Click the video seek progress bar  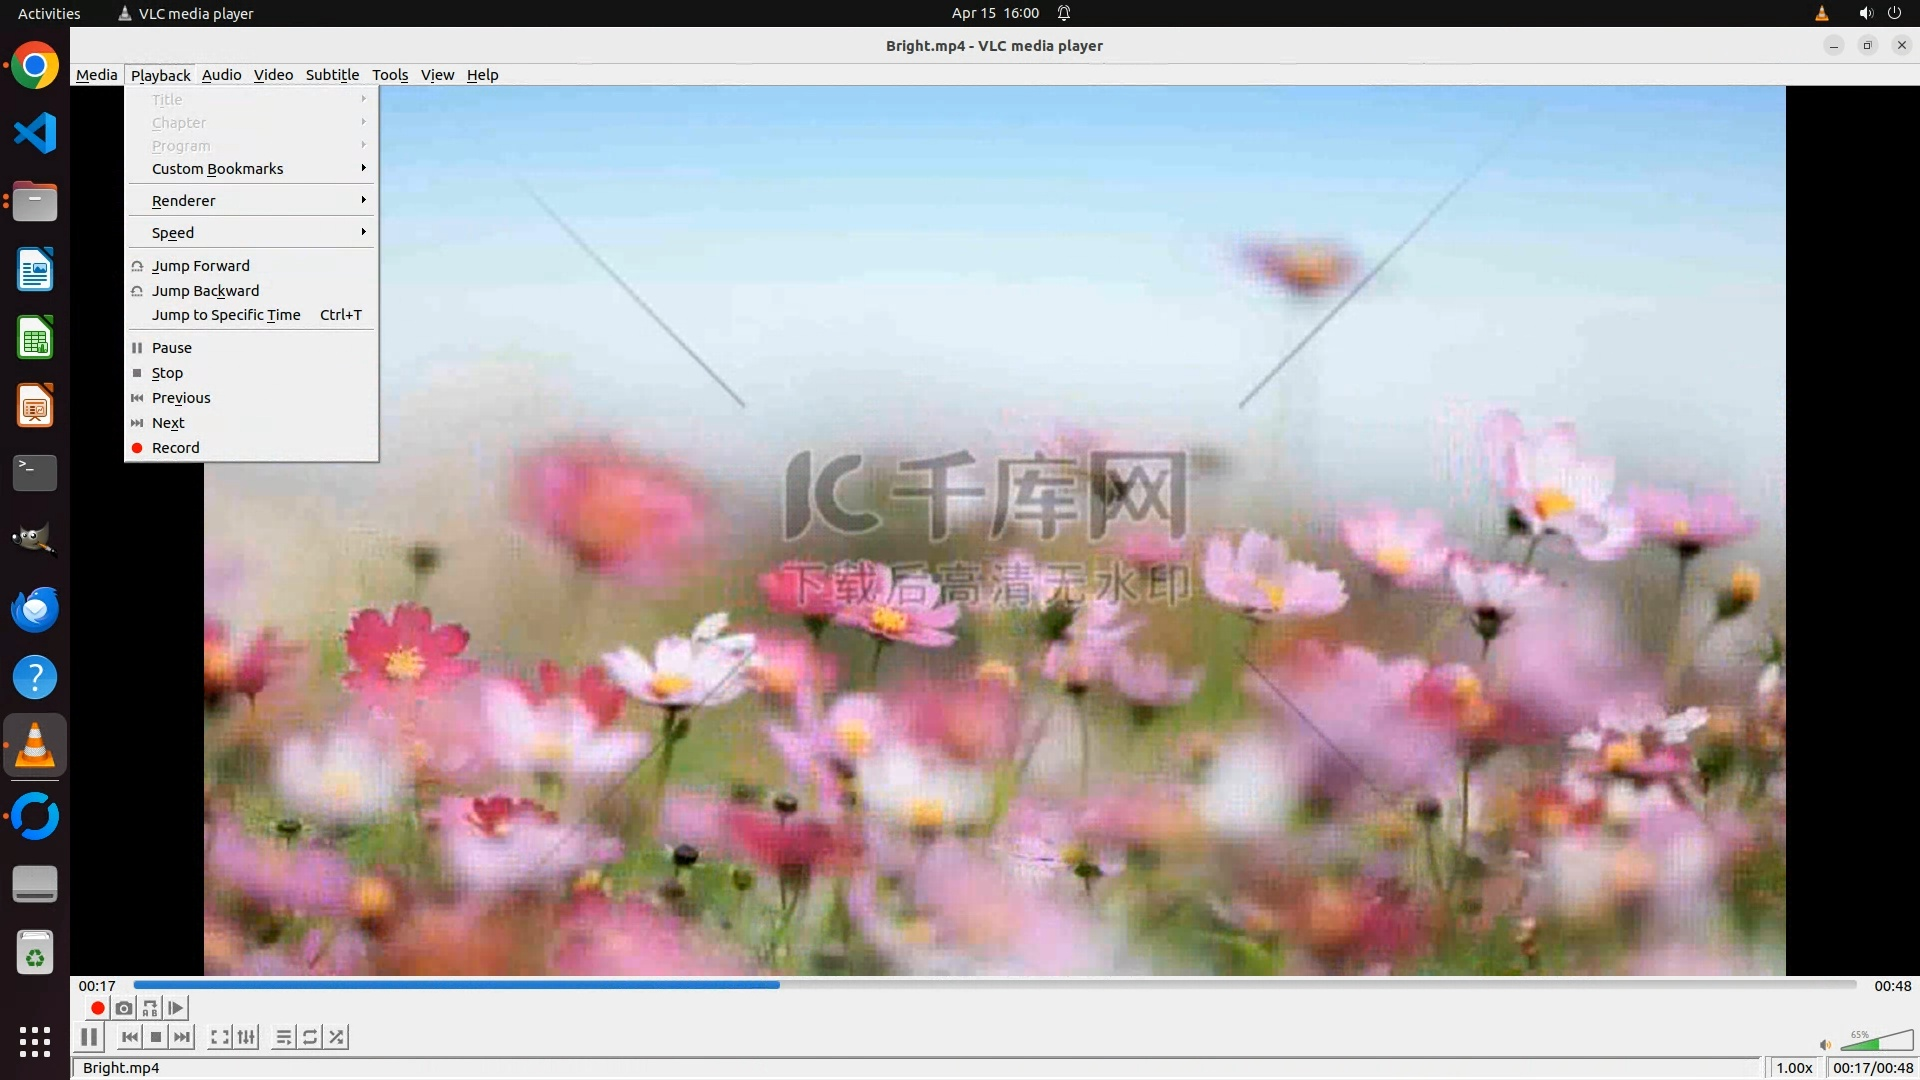[x=994, y=985]
